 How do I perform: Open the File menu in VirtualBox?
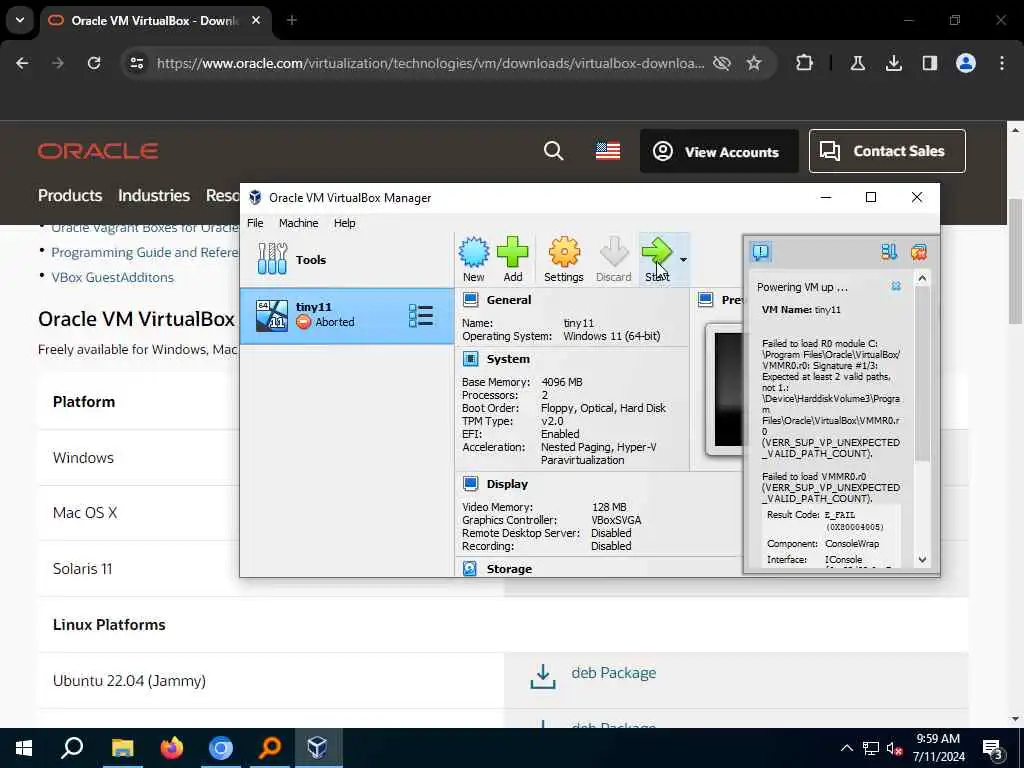(255, 223)
